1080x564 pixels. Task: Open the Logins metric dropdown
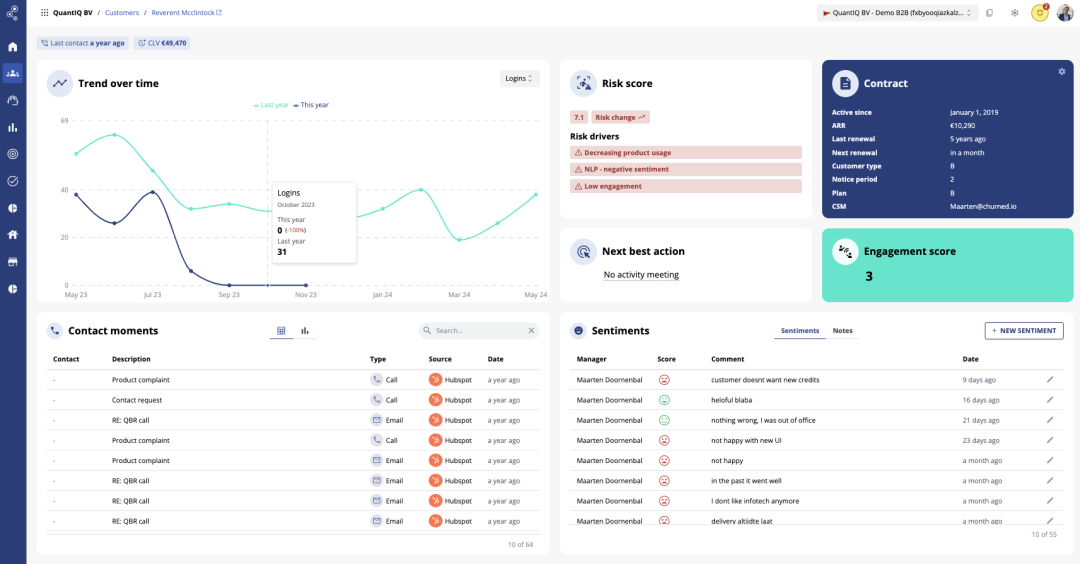pos(519,79)
